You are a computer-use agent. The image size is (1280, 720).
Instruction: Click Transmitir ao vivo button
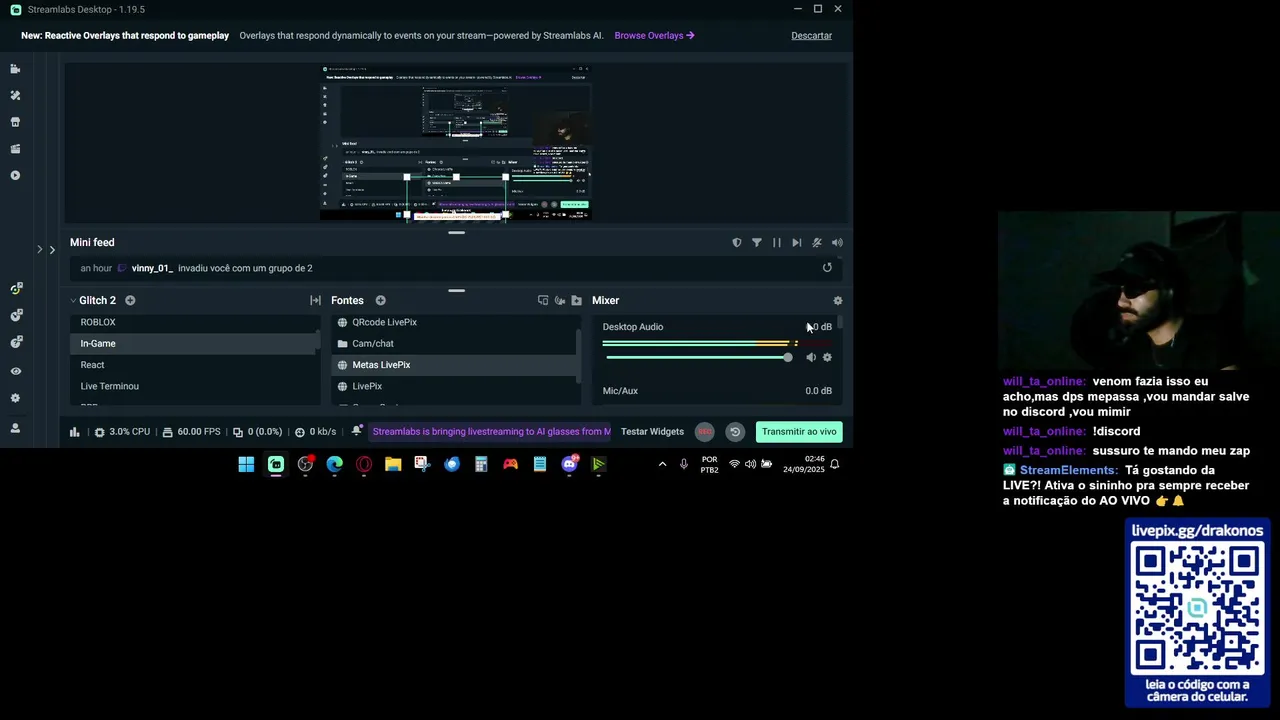[799, 432]
